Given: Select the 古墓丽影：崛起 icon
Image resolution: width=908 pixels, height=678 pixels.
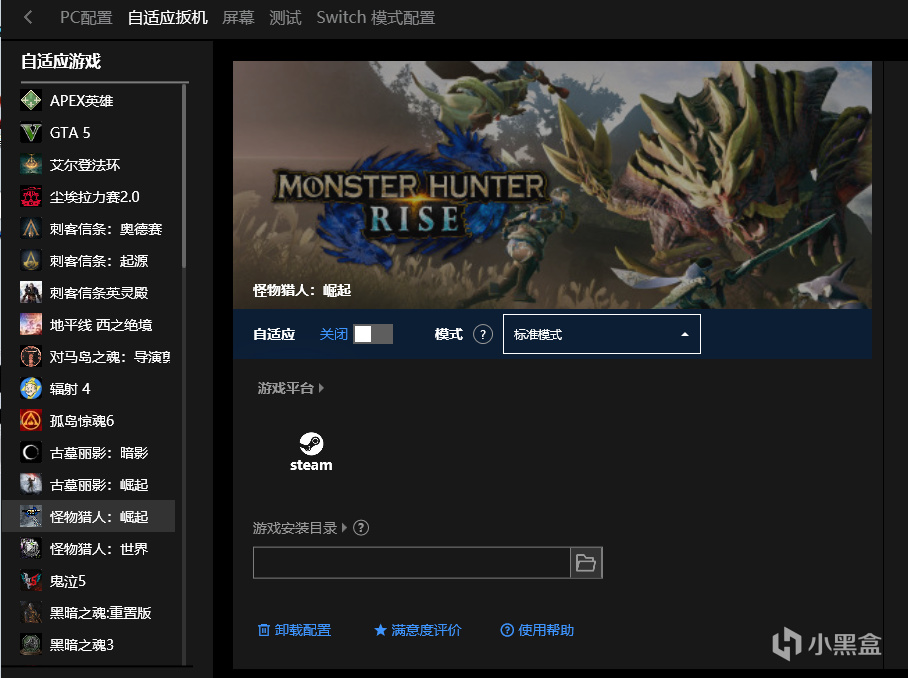Looking at the screenshot, I should click(31, 485).
